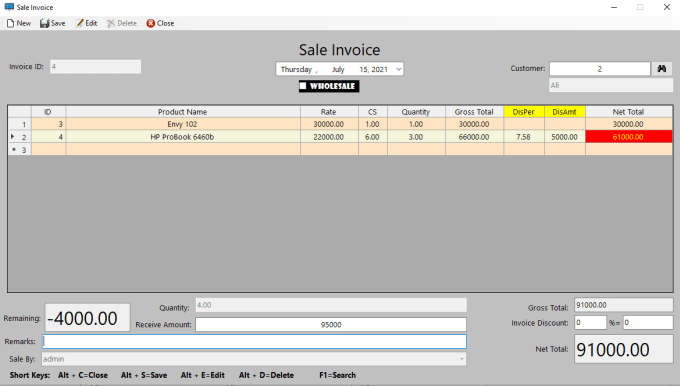Select row 1 via its row header
The width and height of the screenshot is (680, 386).
[x=20, y=124]
